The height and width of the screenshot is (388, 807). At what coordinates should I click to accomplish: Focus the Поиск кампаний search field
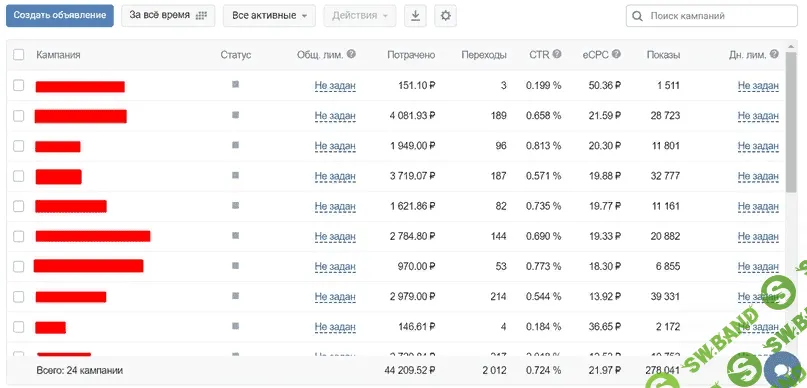712,16
